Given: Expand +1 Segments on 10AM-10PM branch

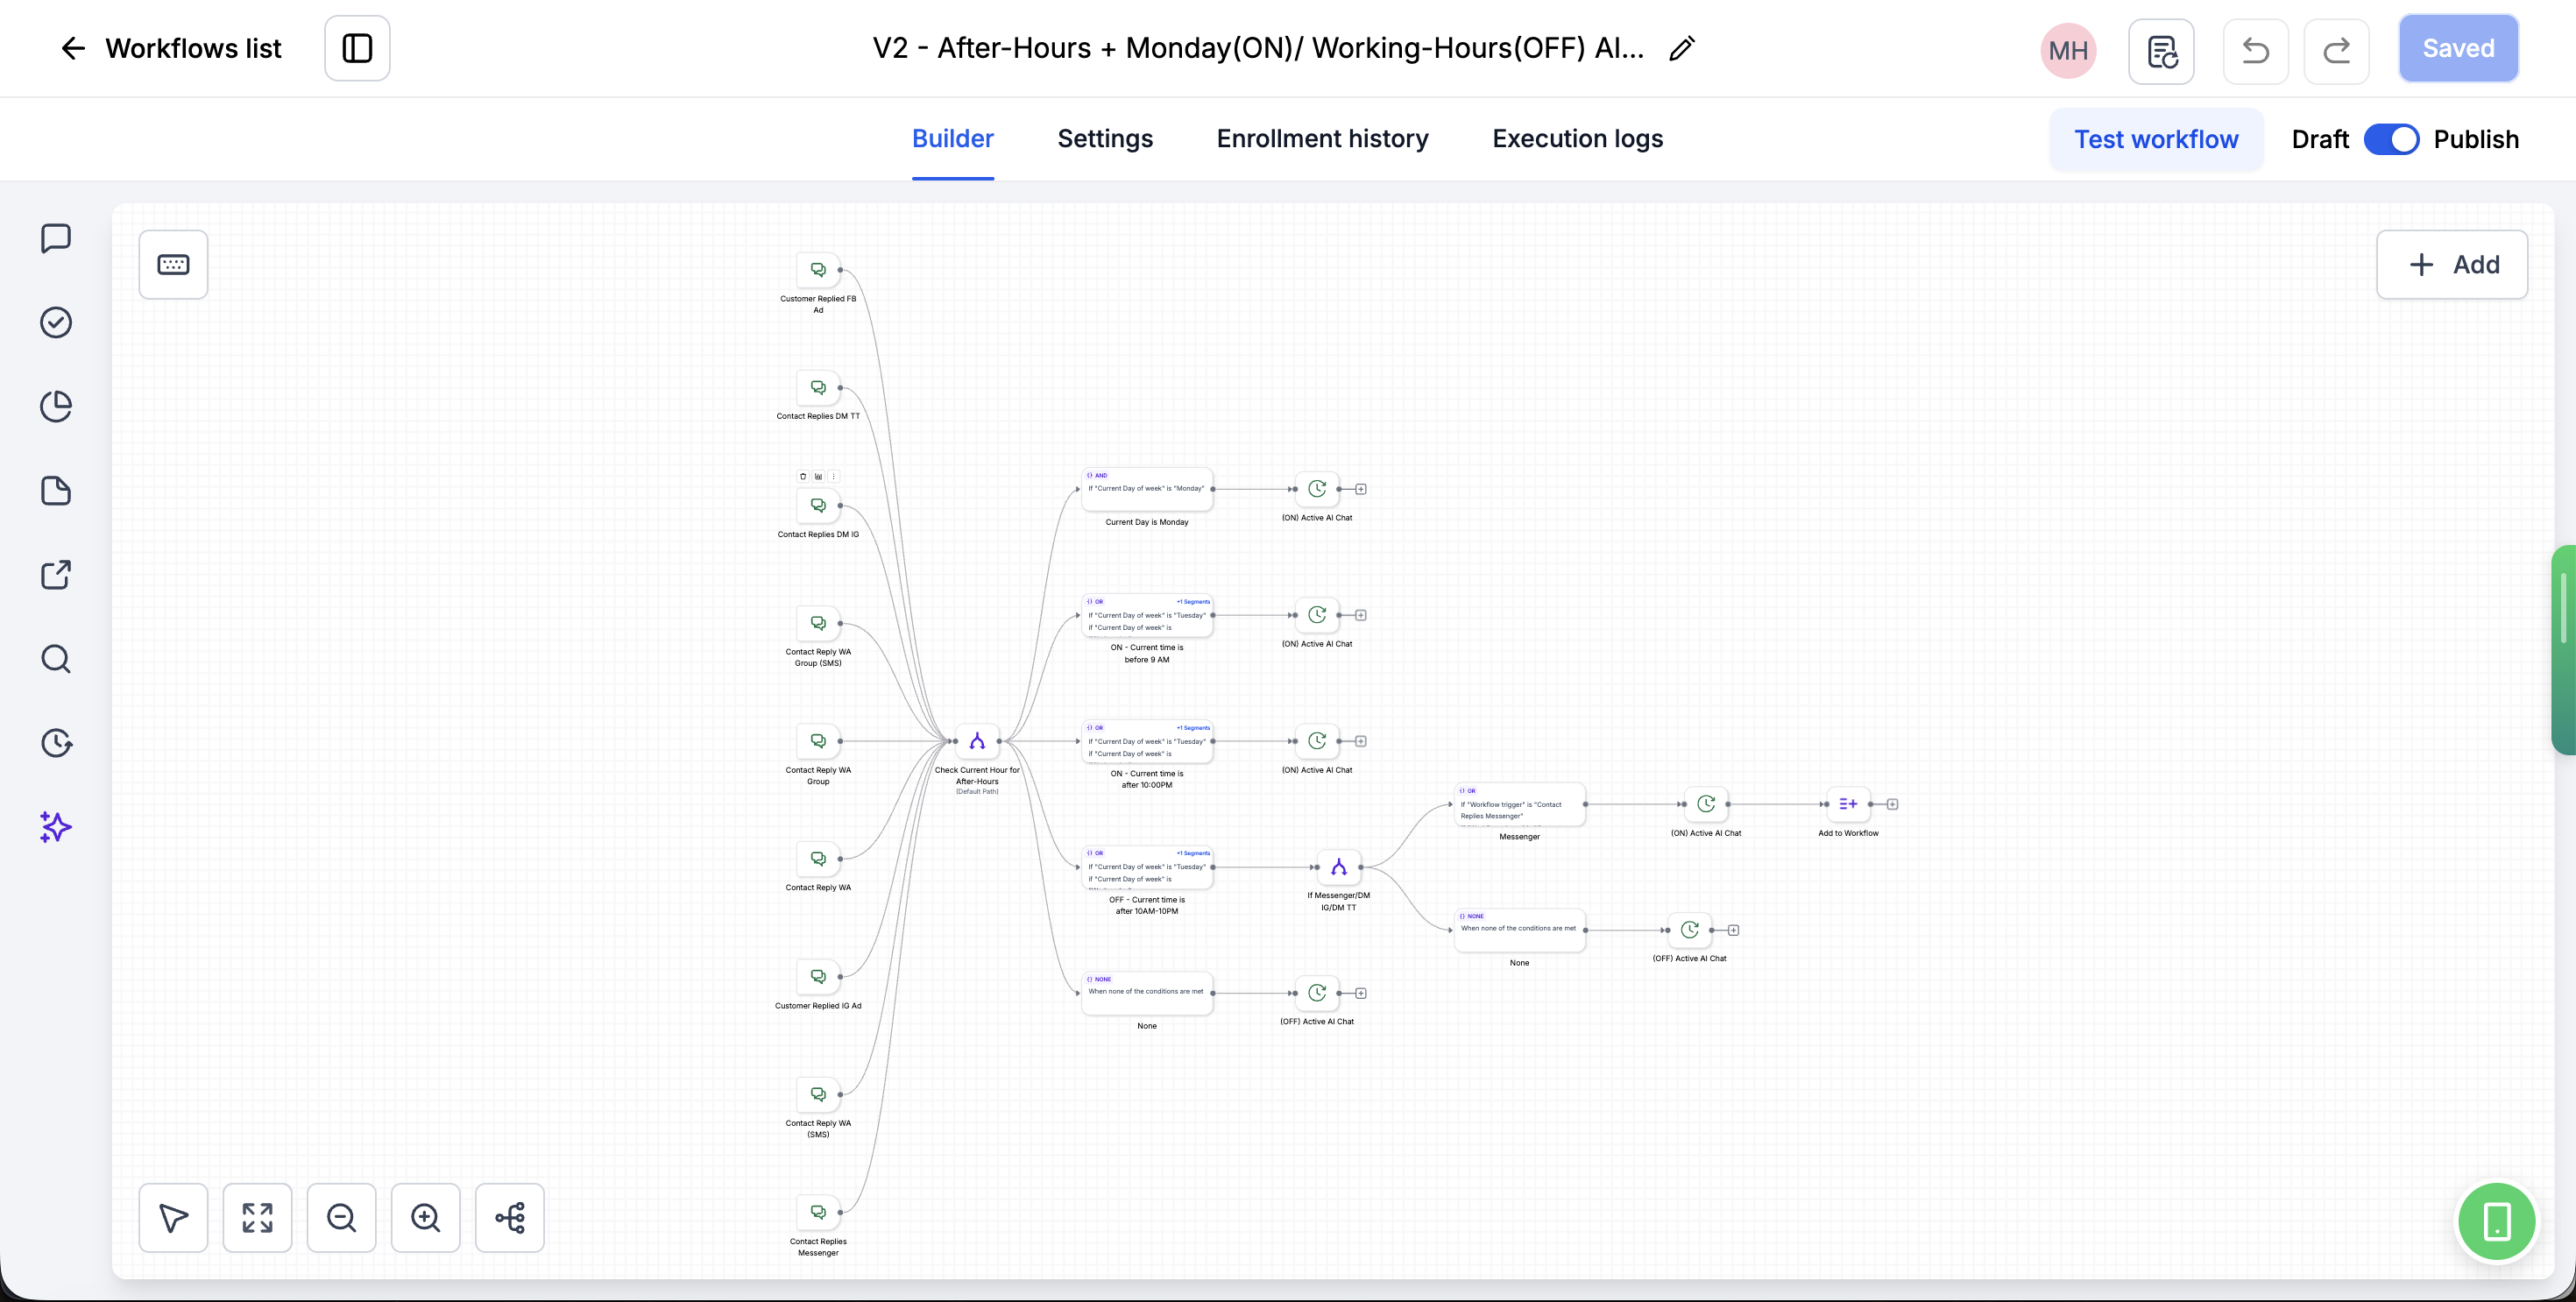Looking at the screenshot, I should [1193, 853].
